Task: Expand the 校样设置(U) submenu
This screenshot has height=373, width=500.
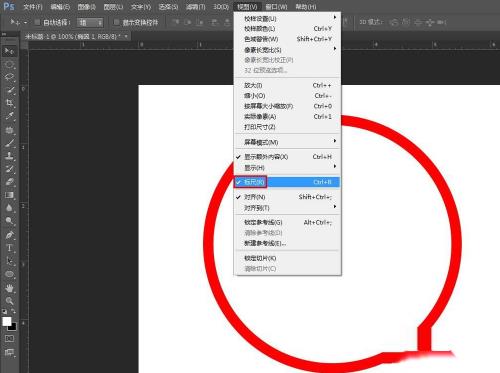Action: (287, 18)
